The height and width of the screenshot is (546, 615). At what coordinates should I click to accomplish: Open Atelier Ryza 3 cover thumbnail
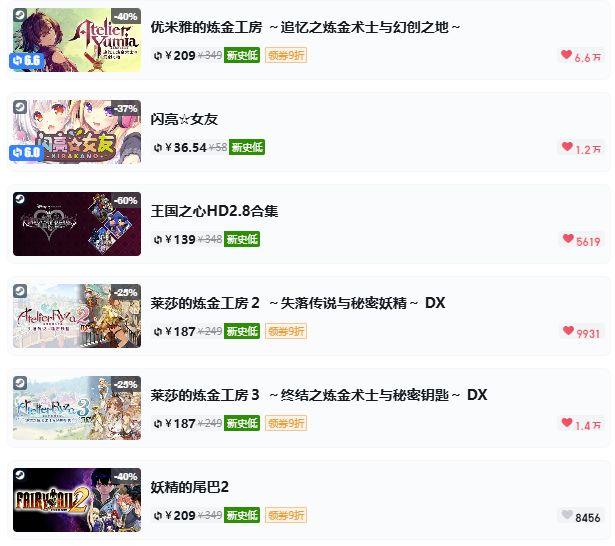coord(77,408)
